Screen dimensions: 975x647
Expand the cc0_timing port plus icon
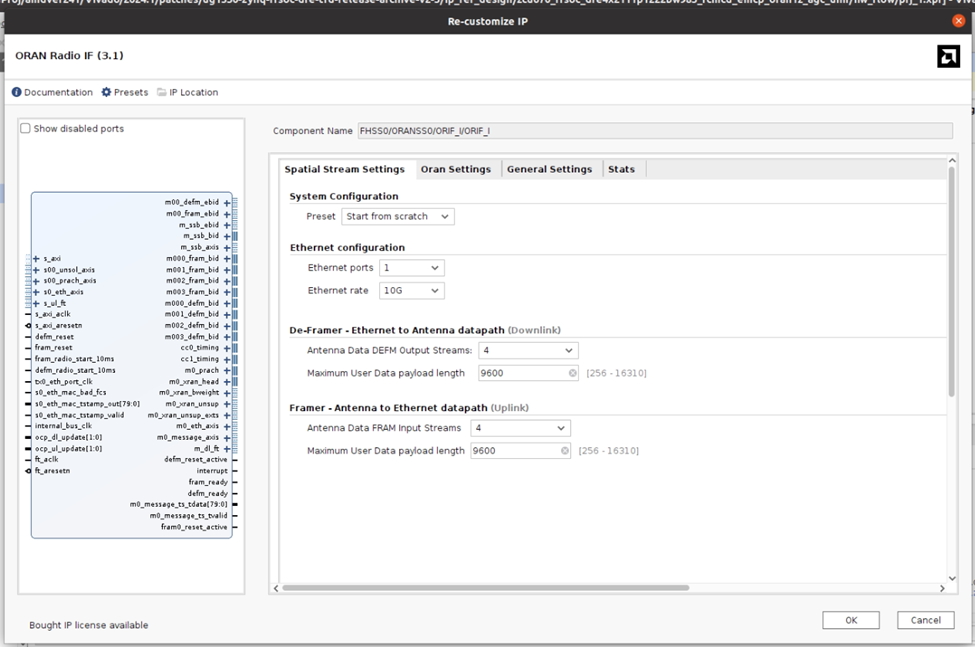(227, 348)
